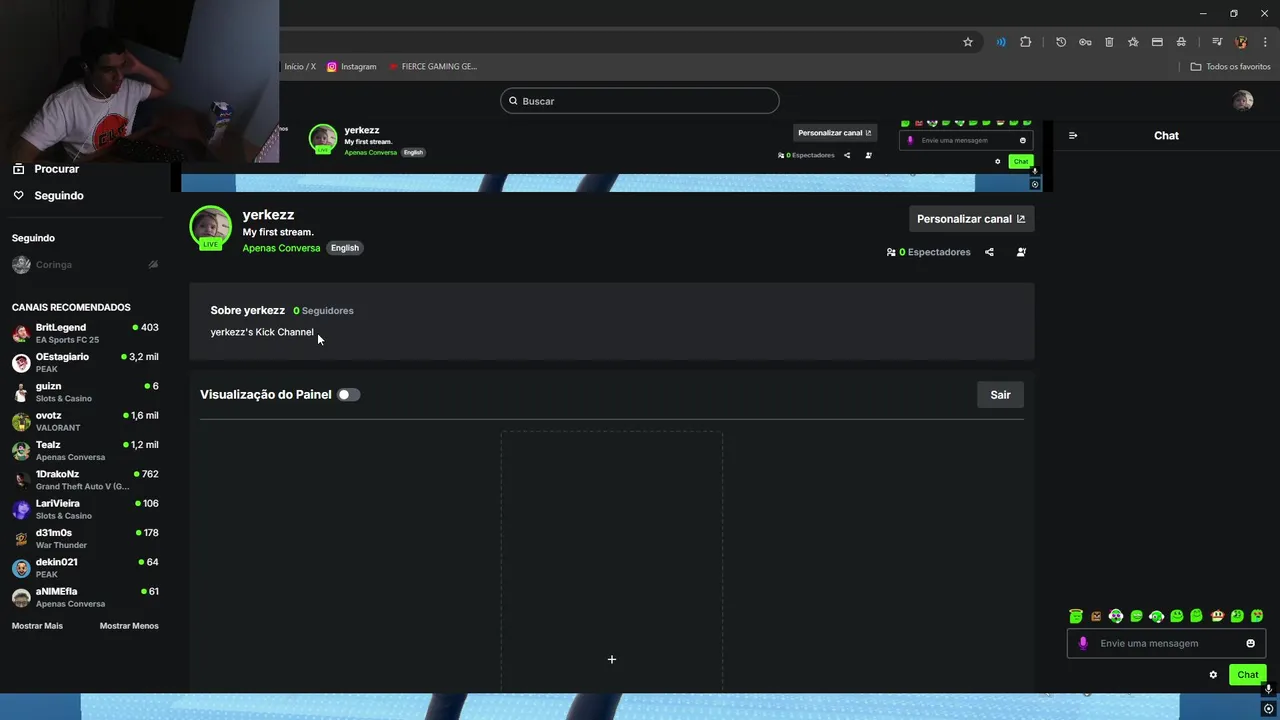Viewport: 1280px width, 720px height.
Task: Send message with green Chat button
Action: pyautogui.click(x=1248, y=675)
